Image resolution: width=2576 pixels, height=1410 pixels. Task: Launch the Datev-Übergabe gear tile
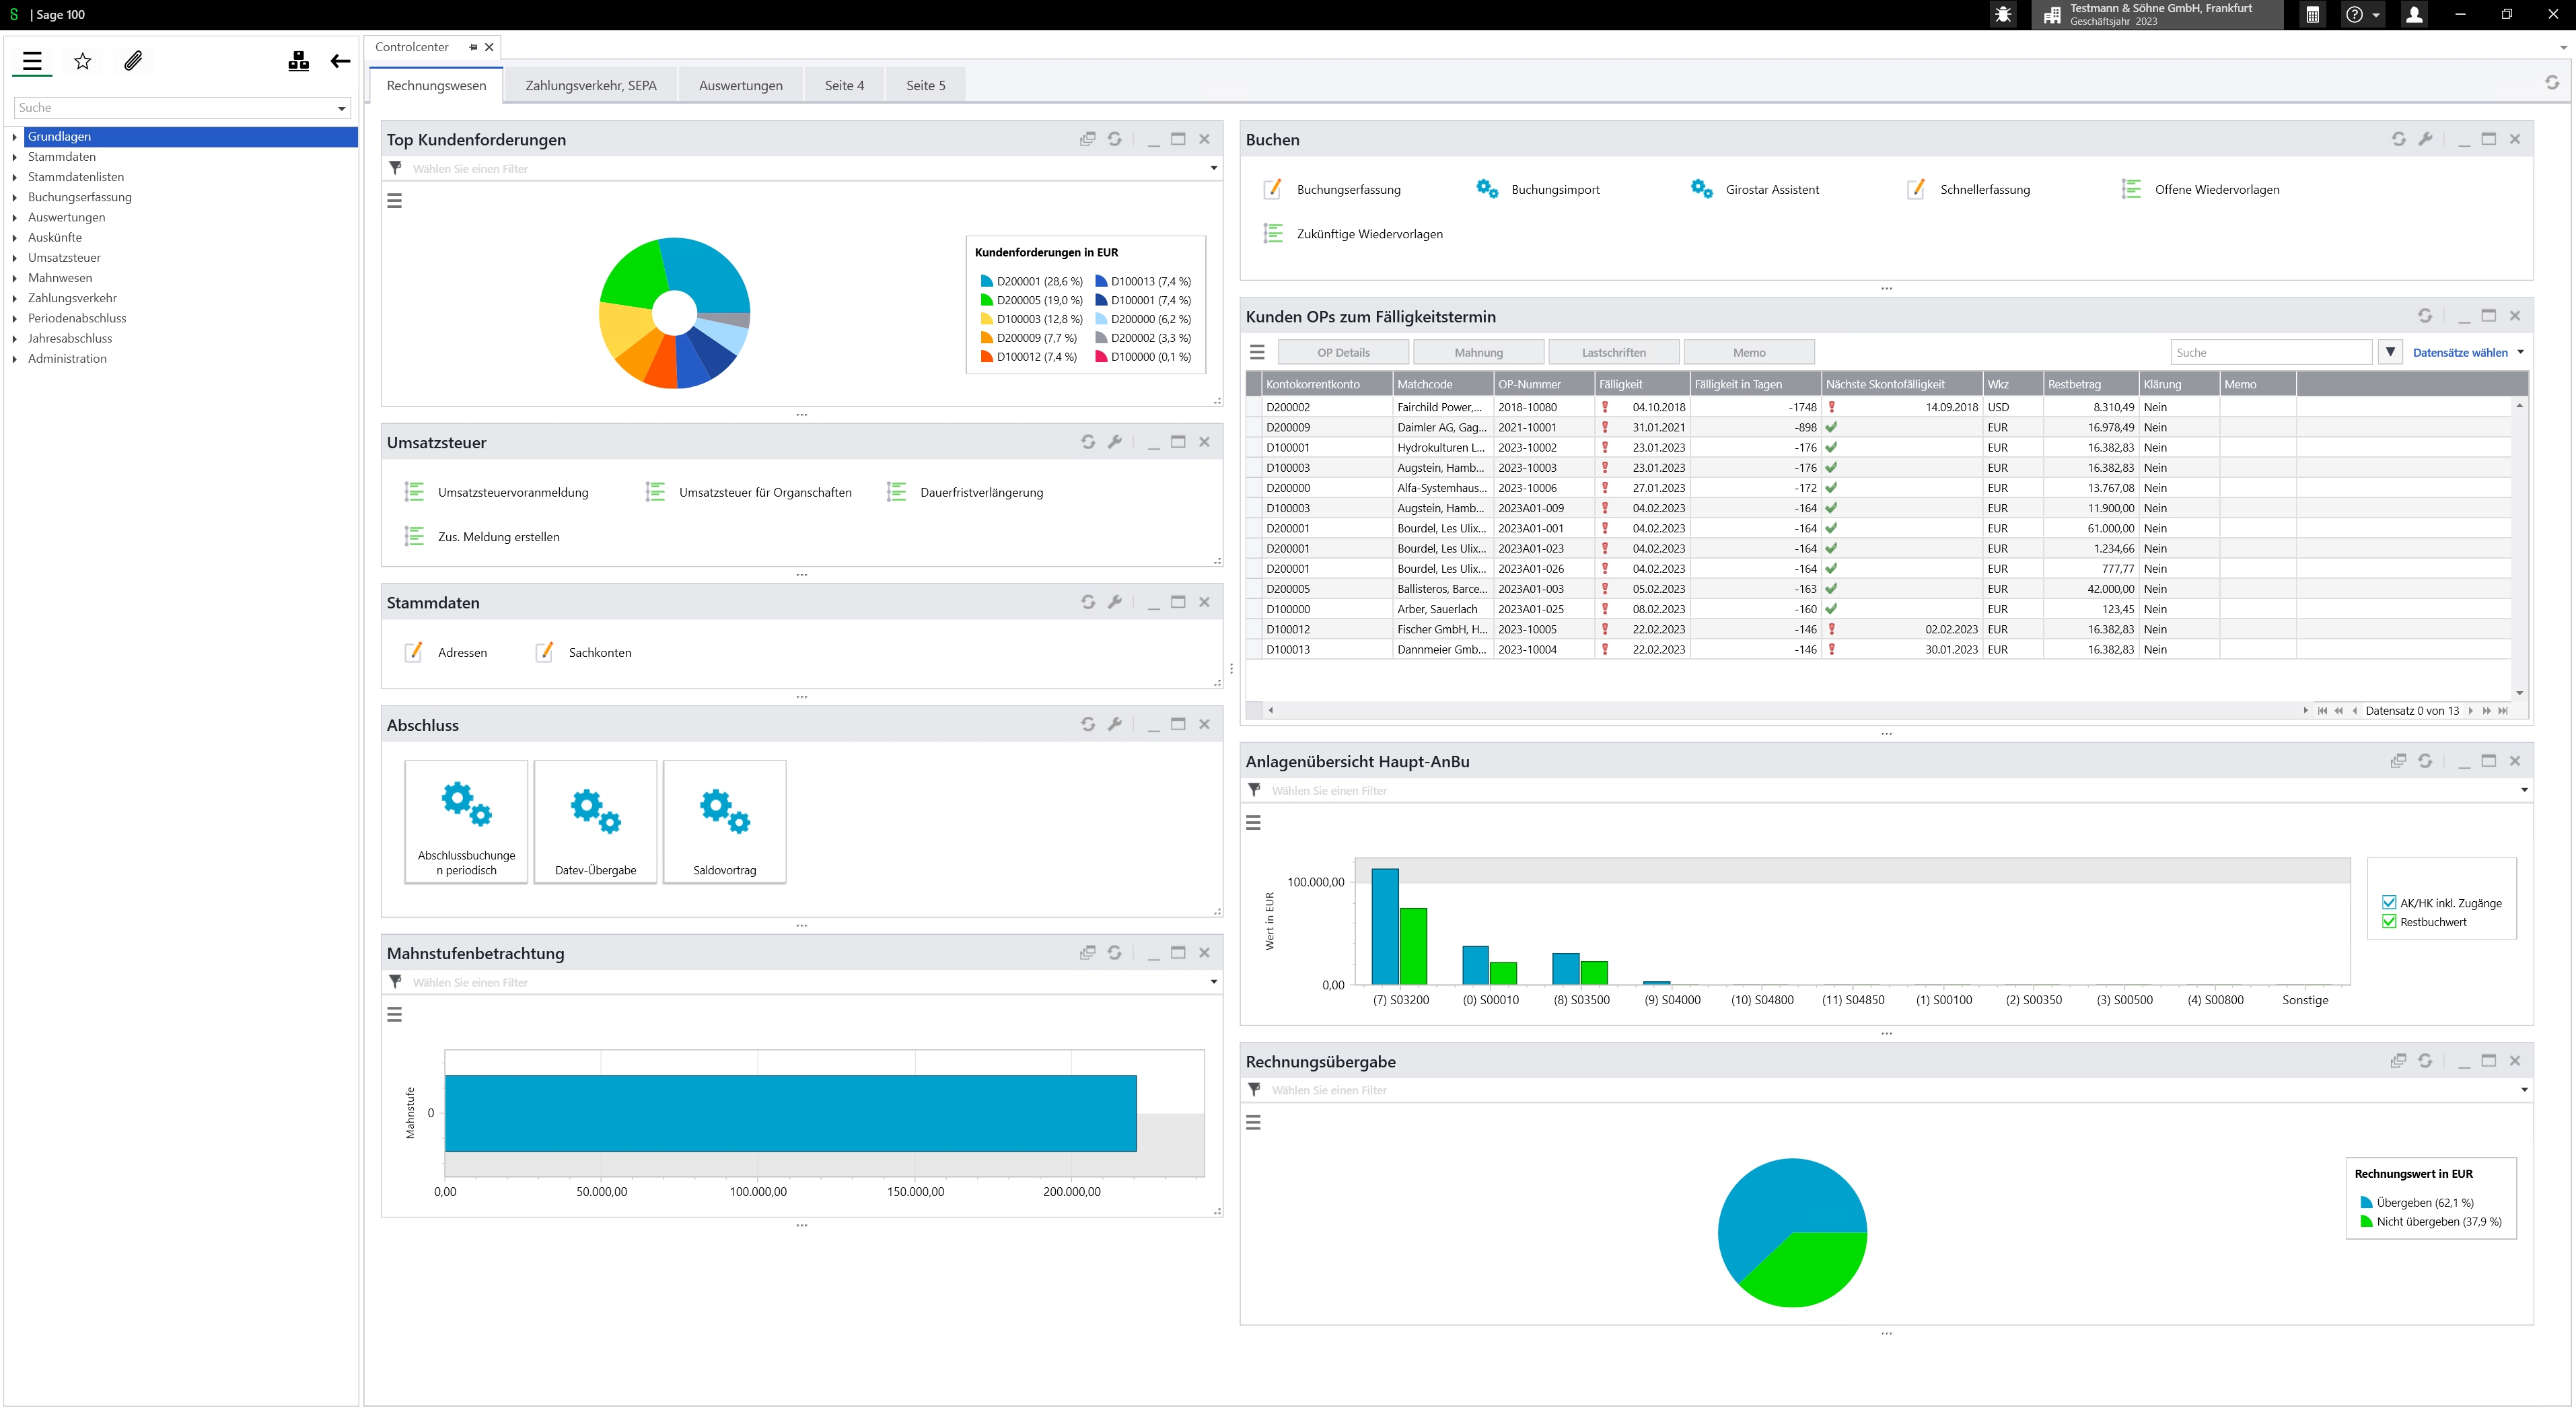click(595, 821)
